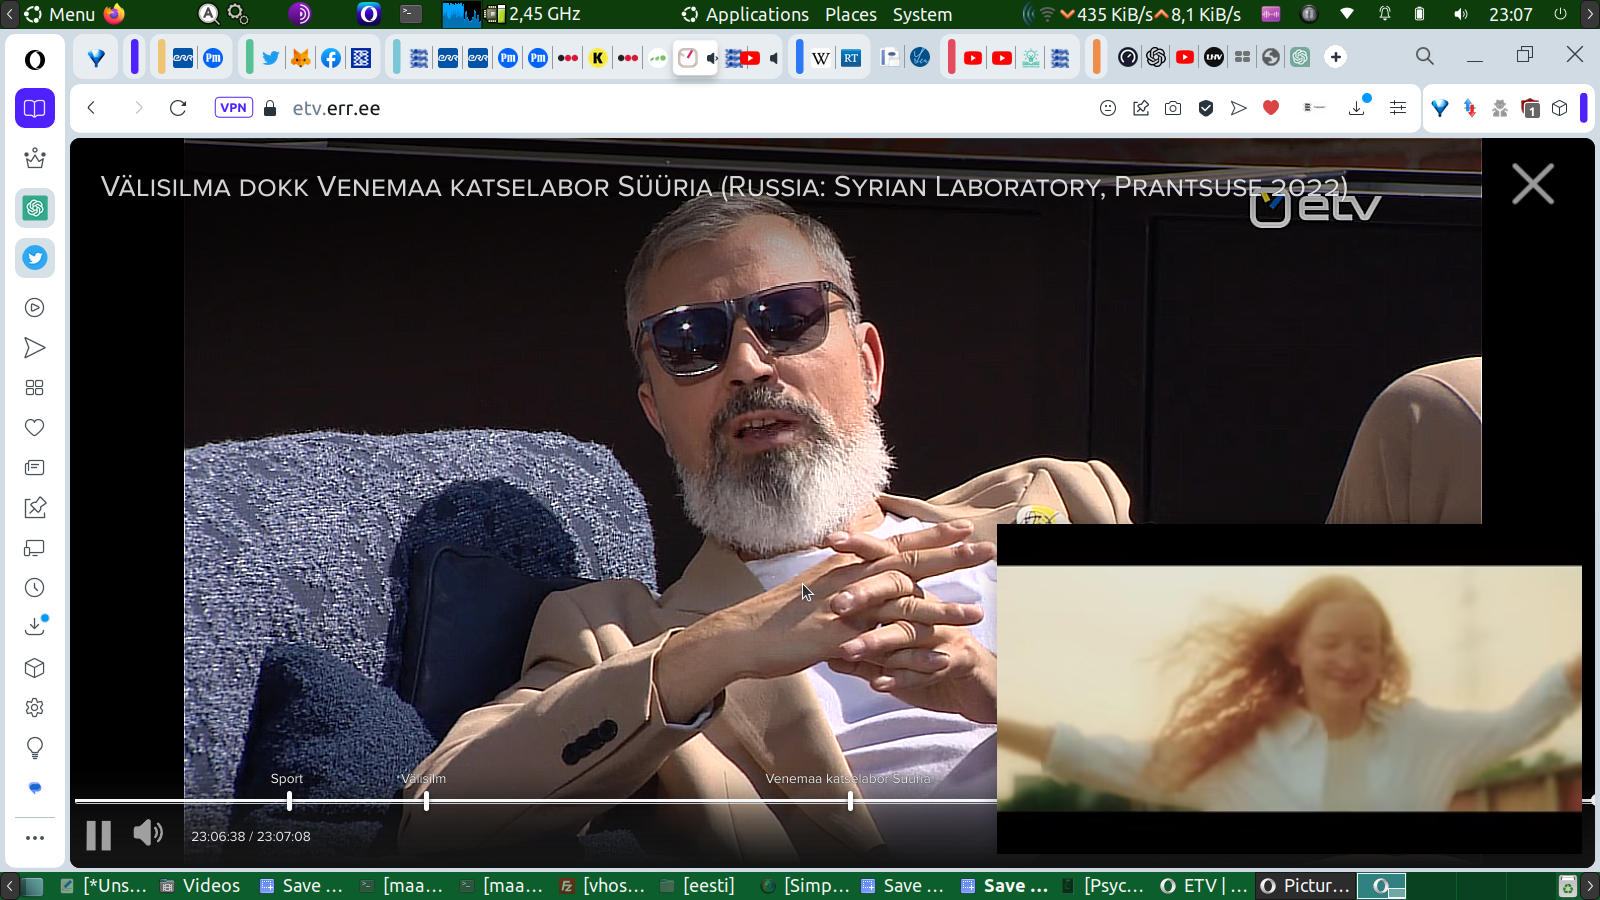
Task: Click the picture-in-picture video thumbnail
Action: click(x=1289, y=688)
